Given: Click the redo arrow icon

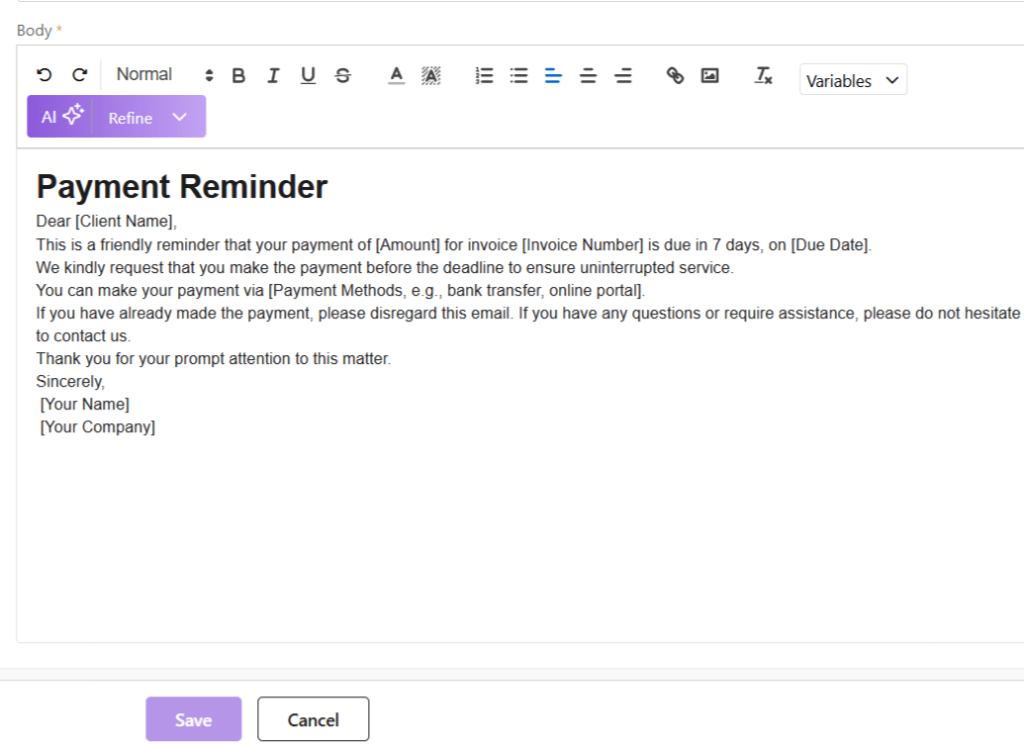Looking at the screenshot, I should (x=80, y=75).
